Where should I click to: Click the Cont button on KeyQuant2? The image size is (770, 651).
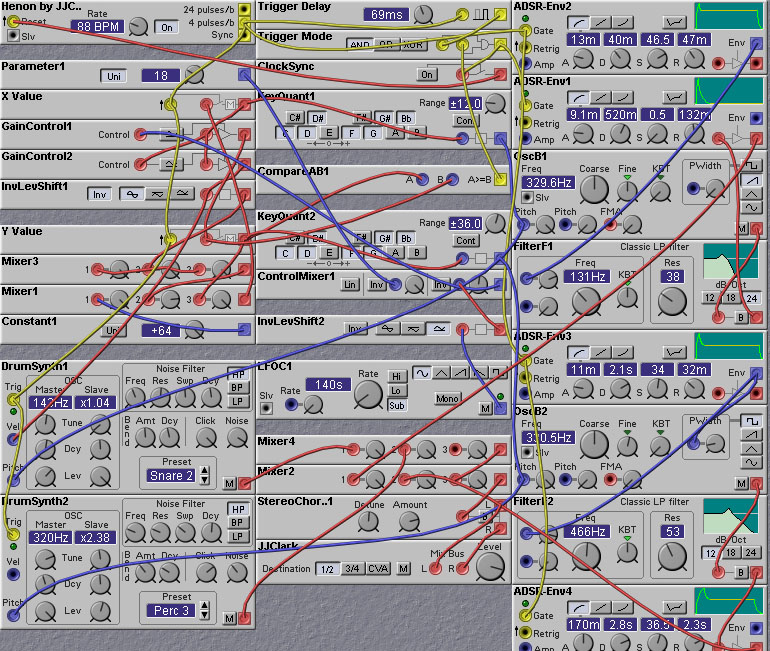point(466,241)
